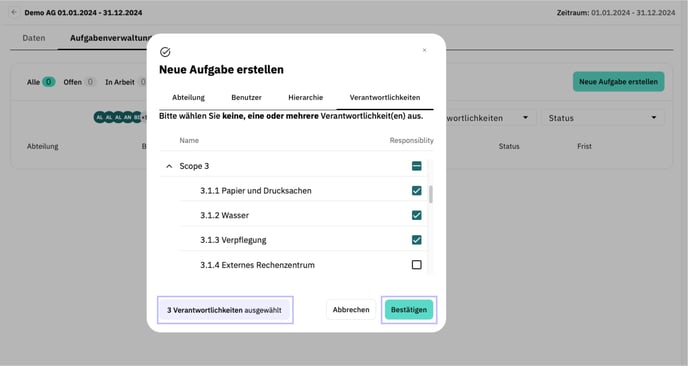Viewport: 688px width, 366px height.
Task: Click the 3.1.2 Wasser row label
Action: point(224,215)
